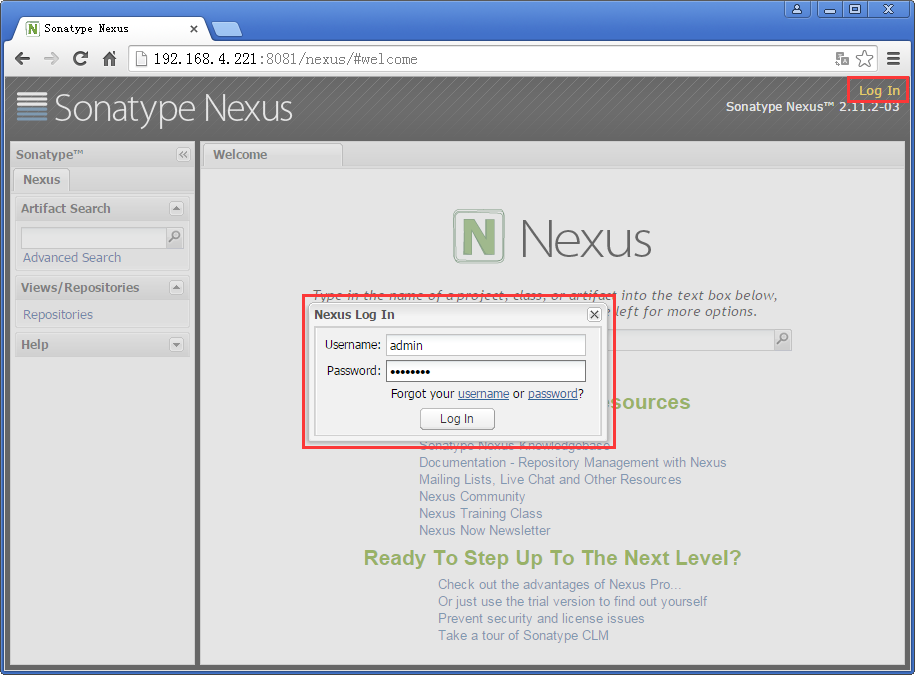Click the page icon left of the URL

(x=141, y=58)
